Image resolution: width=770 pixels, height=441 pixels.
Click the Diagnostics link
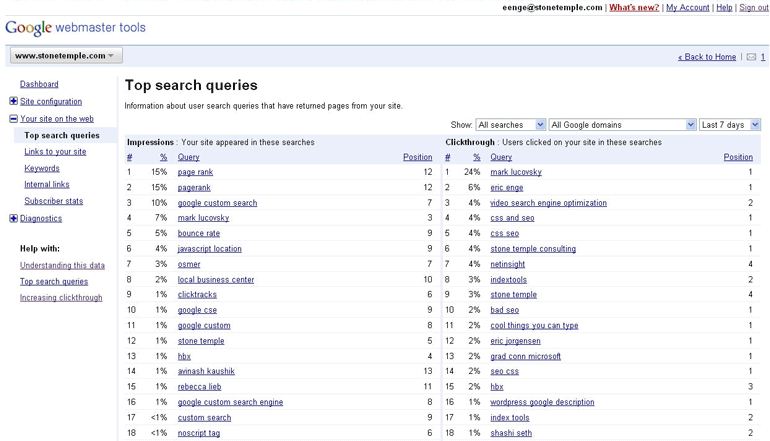(x=41, y=219)
